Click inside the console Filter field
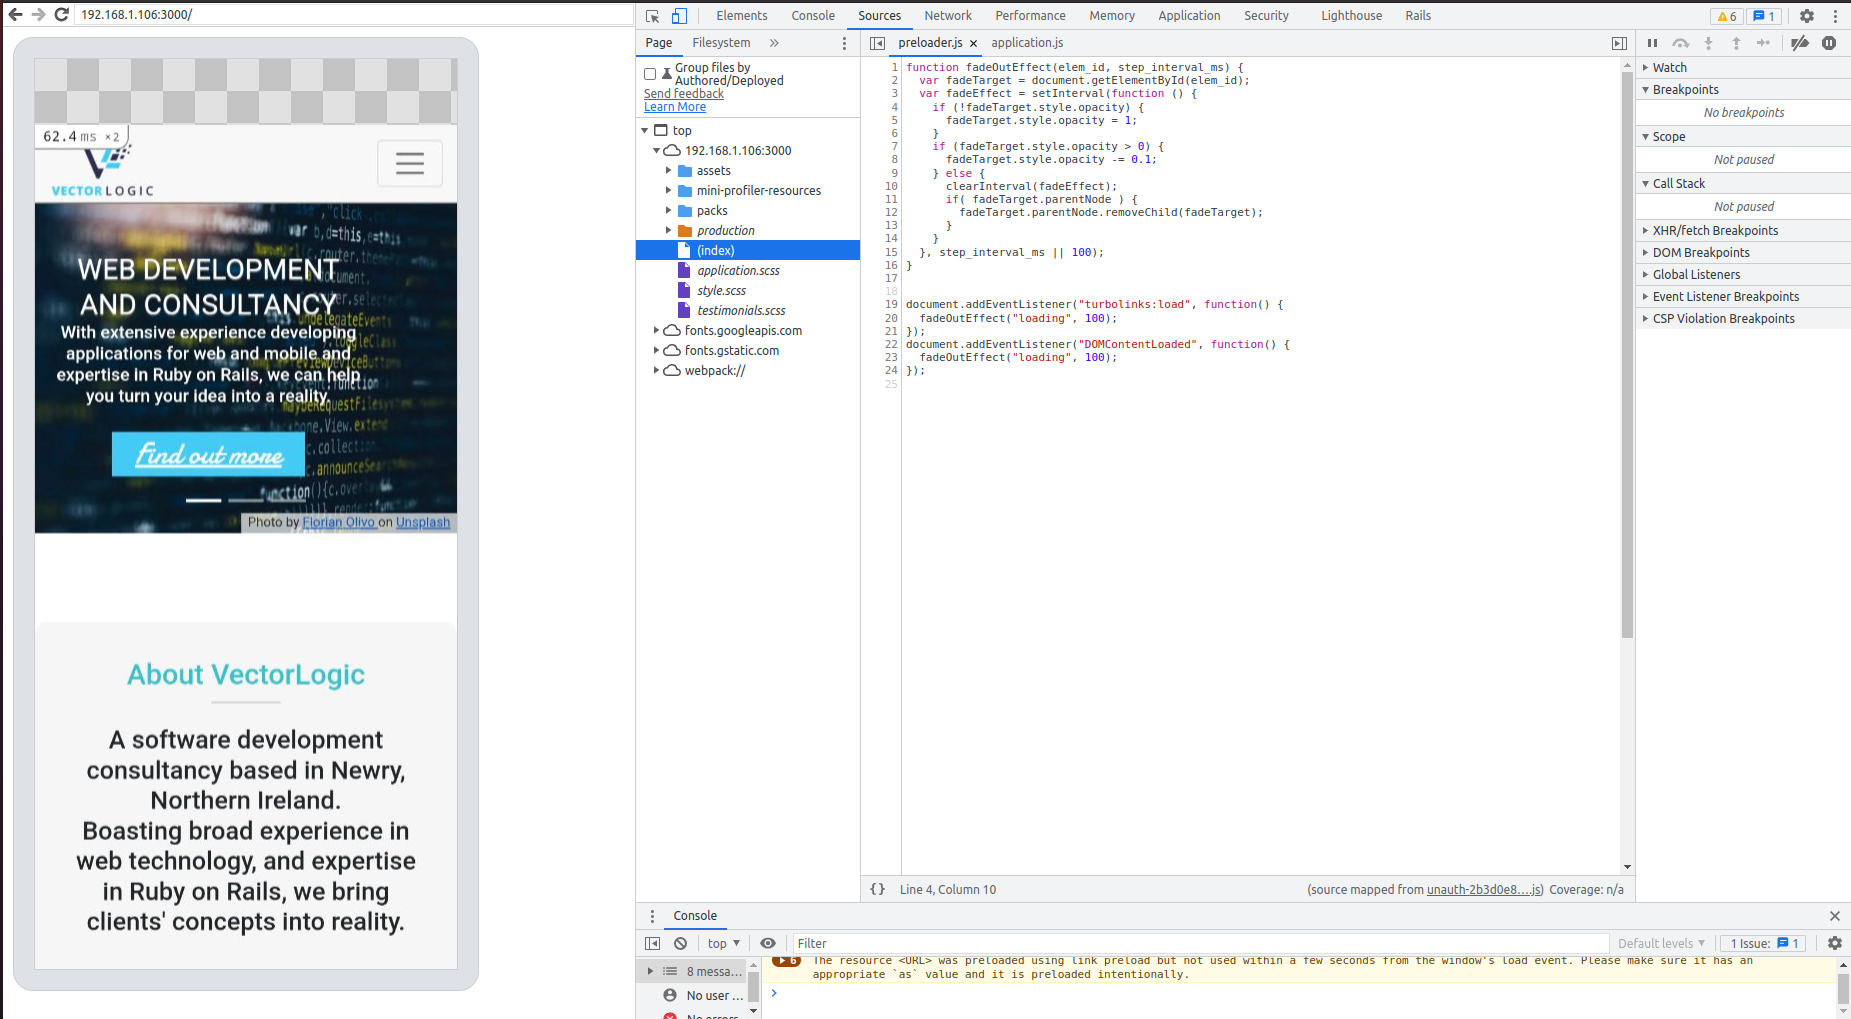 [x=900, y=943]
